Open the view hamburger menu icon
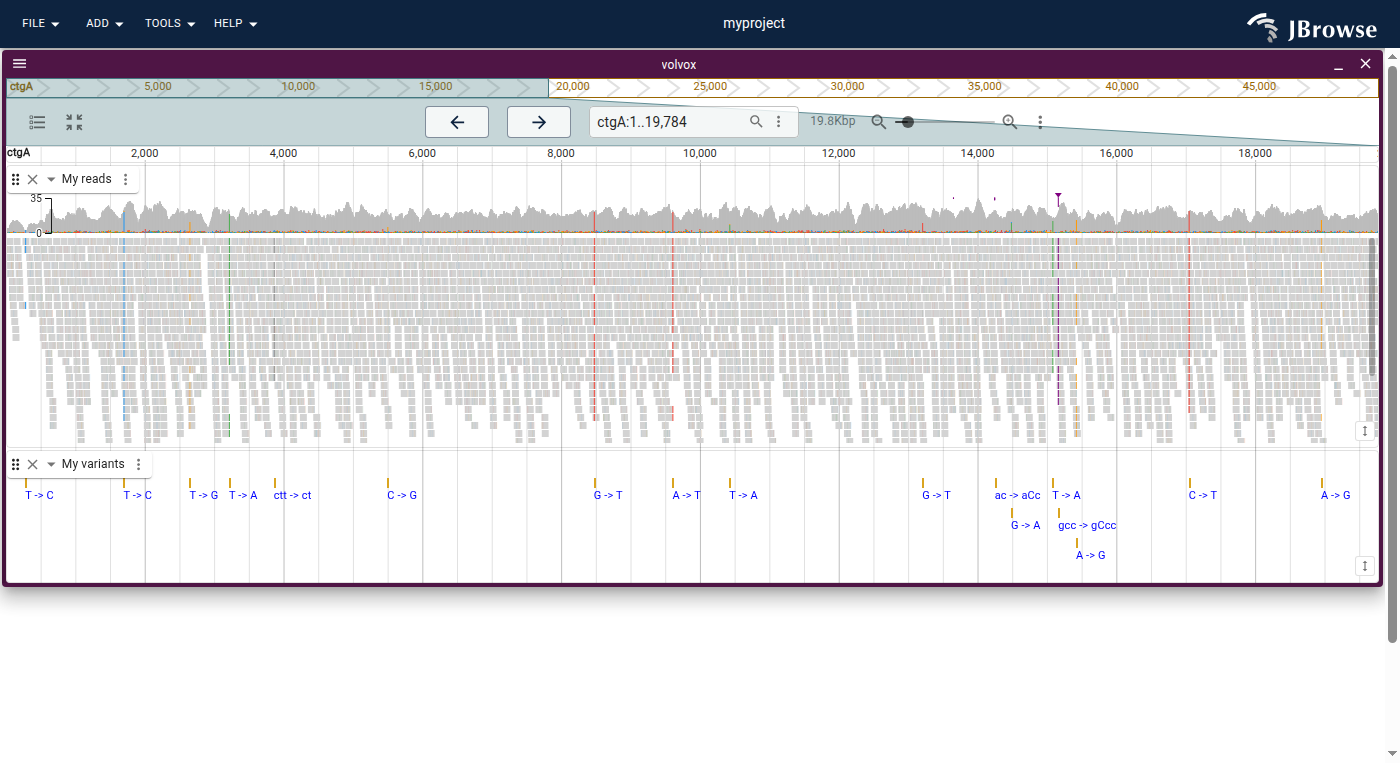This screenshot has width=1400, height=763. point(20,63)
